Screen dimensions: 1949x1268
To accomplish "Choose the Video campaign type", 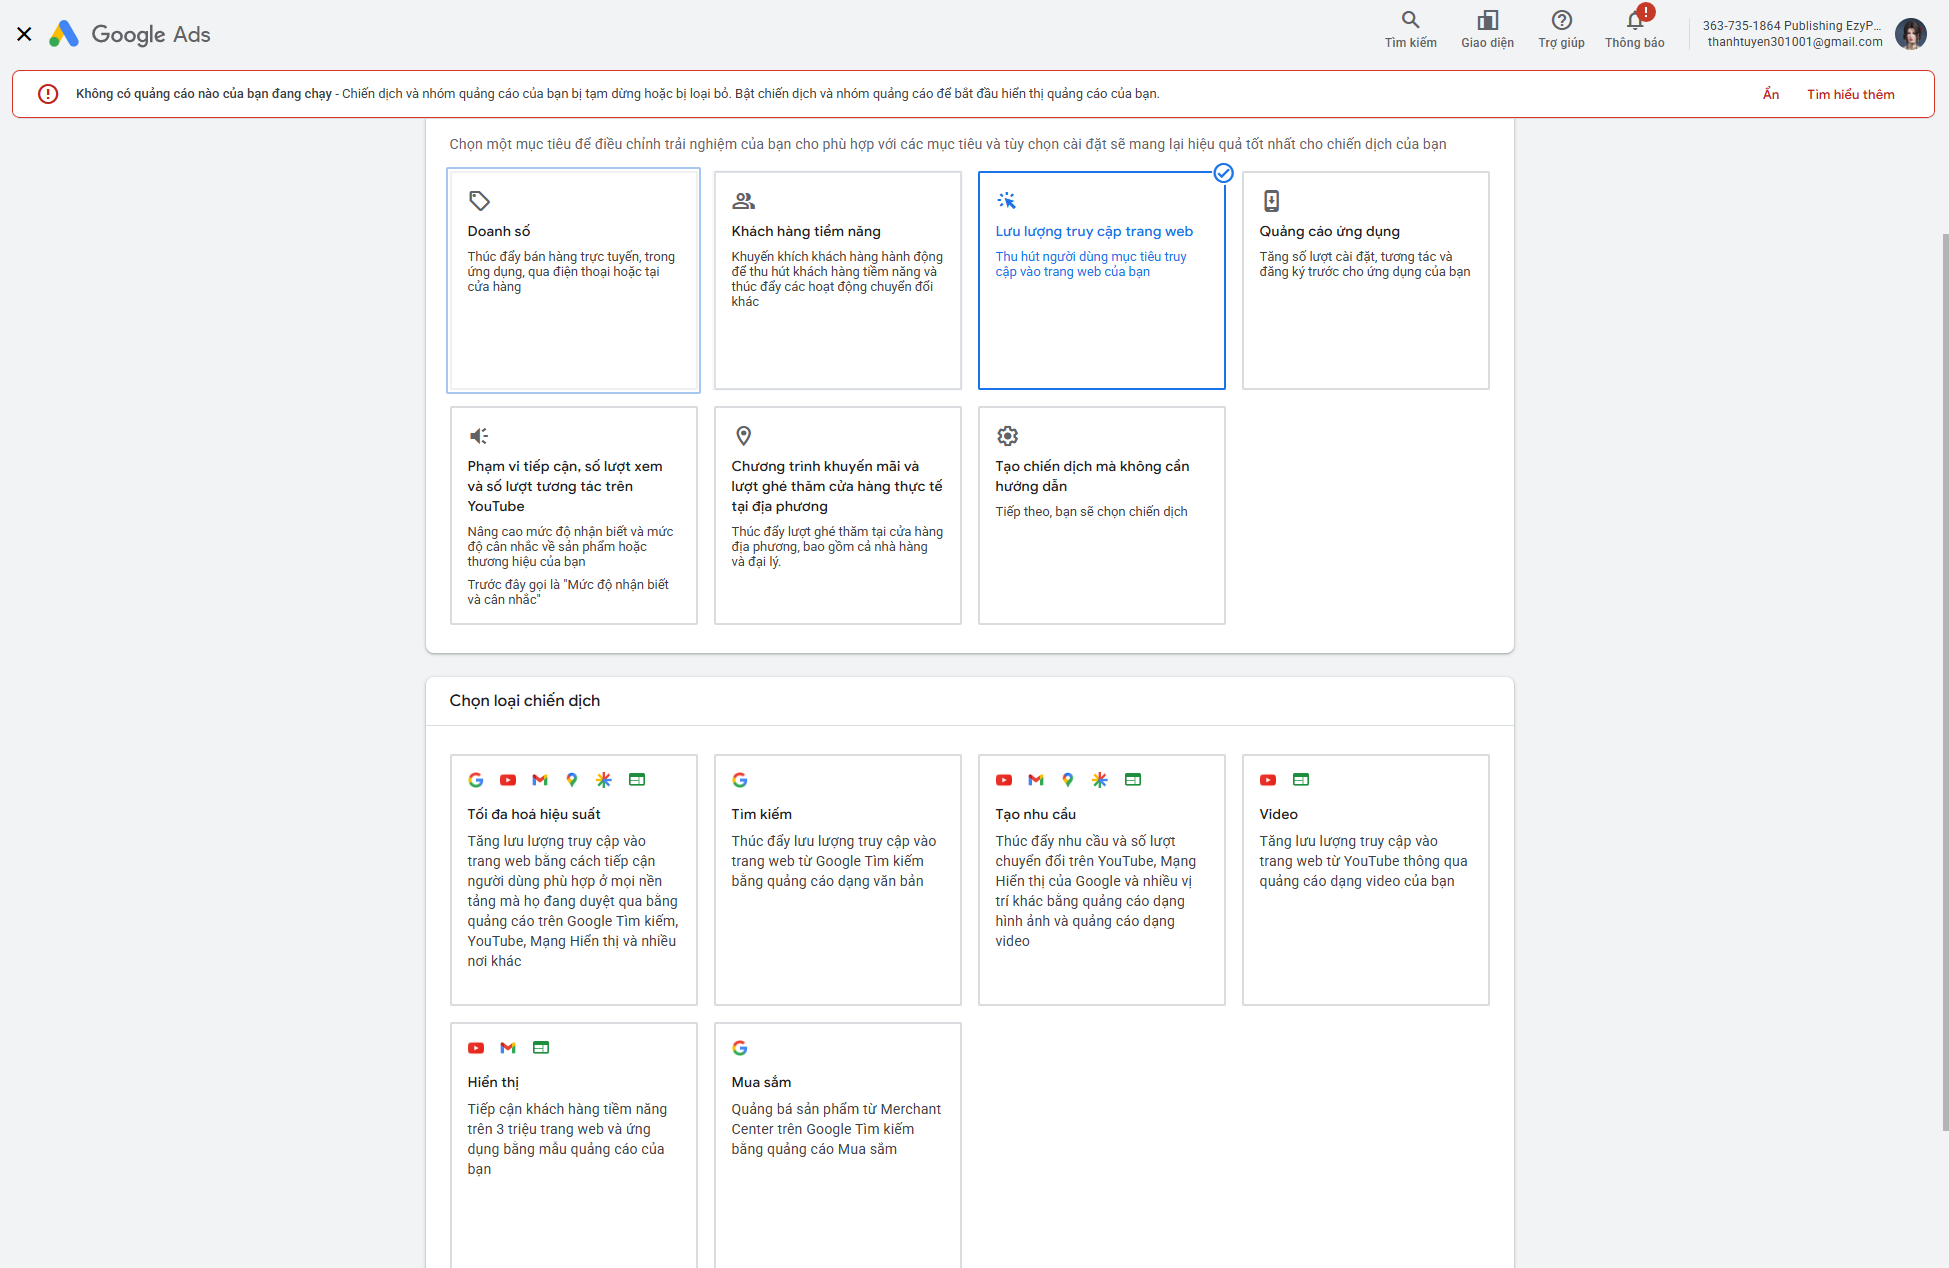I will tap(1365, 880).
